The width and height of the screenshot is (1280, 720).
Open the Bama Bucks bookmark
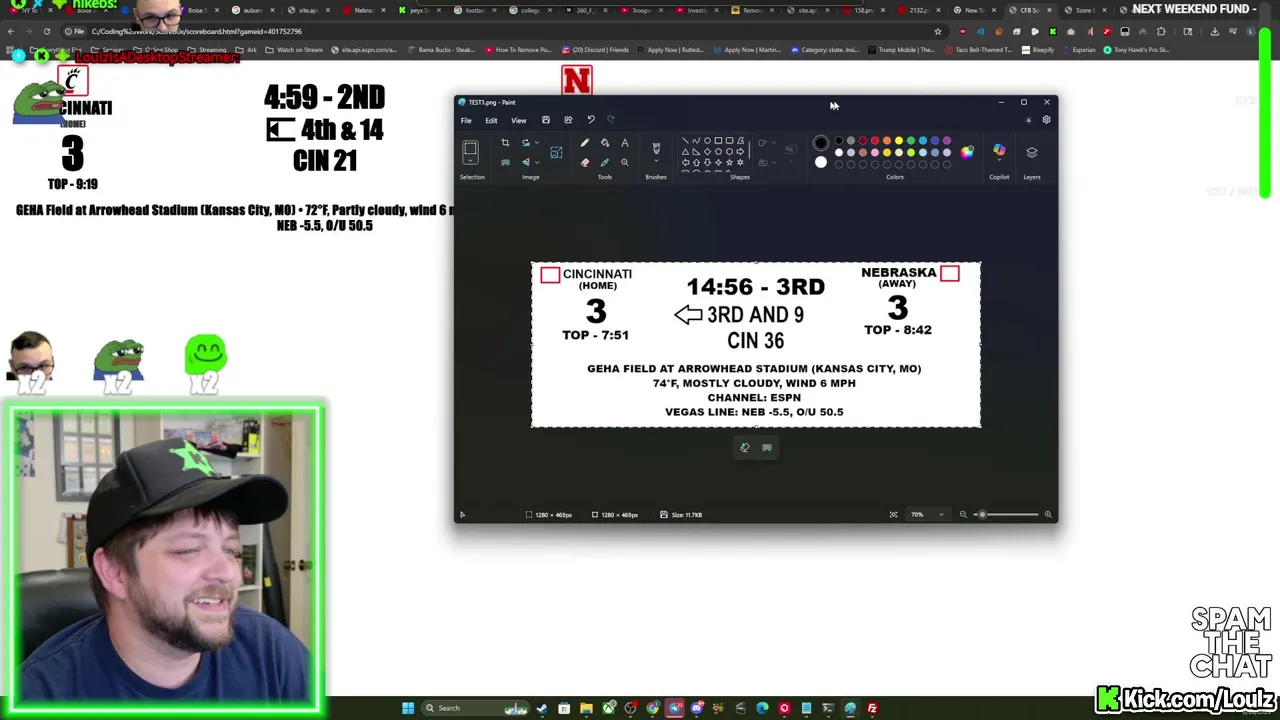[441, 49]
